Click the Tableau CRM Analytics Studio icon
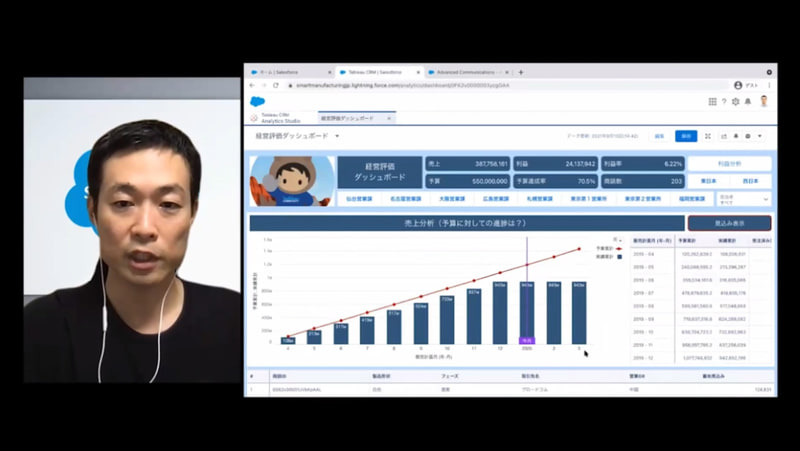This screenshot has height=451, width=800. pyautogui.click(x=254, y=118)
